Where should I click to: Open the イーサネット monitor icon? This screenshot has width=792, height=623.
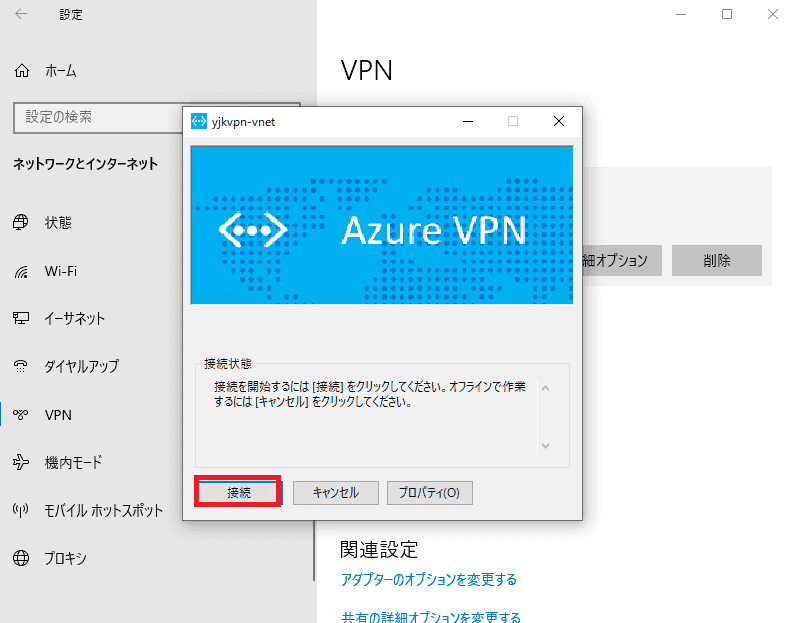pyautogui.click(x=21, y=318)
